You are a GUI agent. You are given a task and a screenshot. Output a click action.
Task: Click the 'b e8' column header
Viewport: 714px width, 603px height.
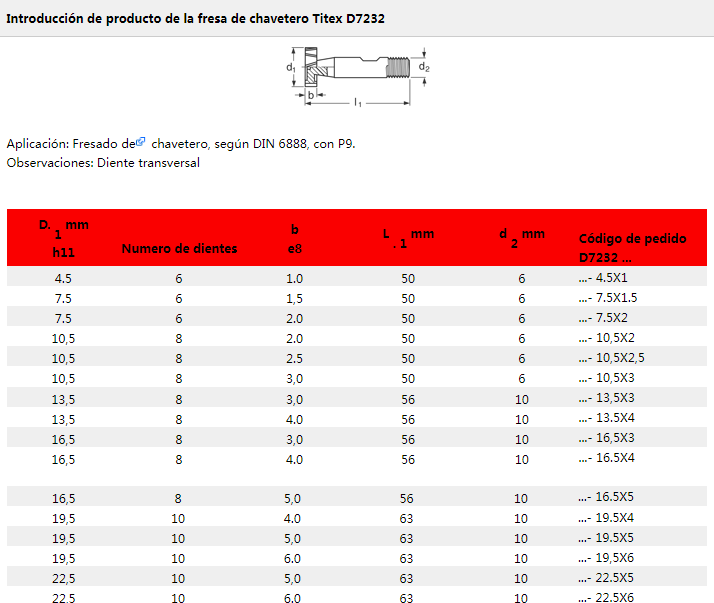tap(295, 239)
